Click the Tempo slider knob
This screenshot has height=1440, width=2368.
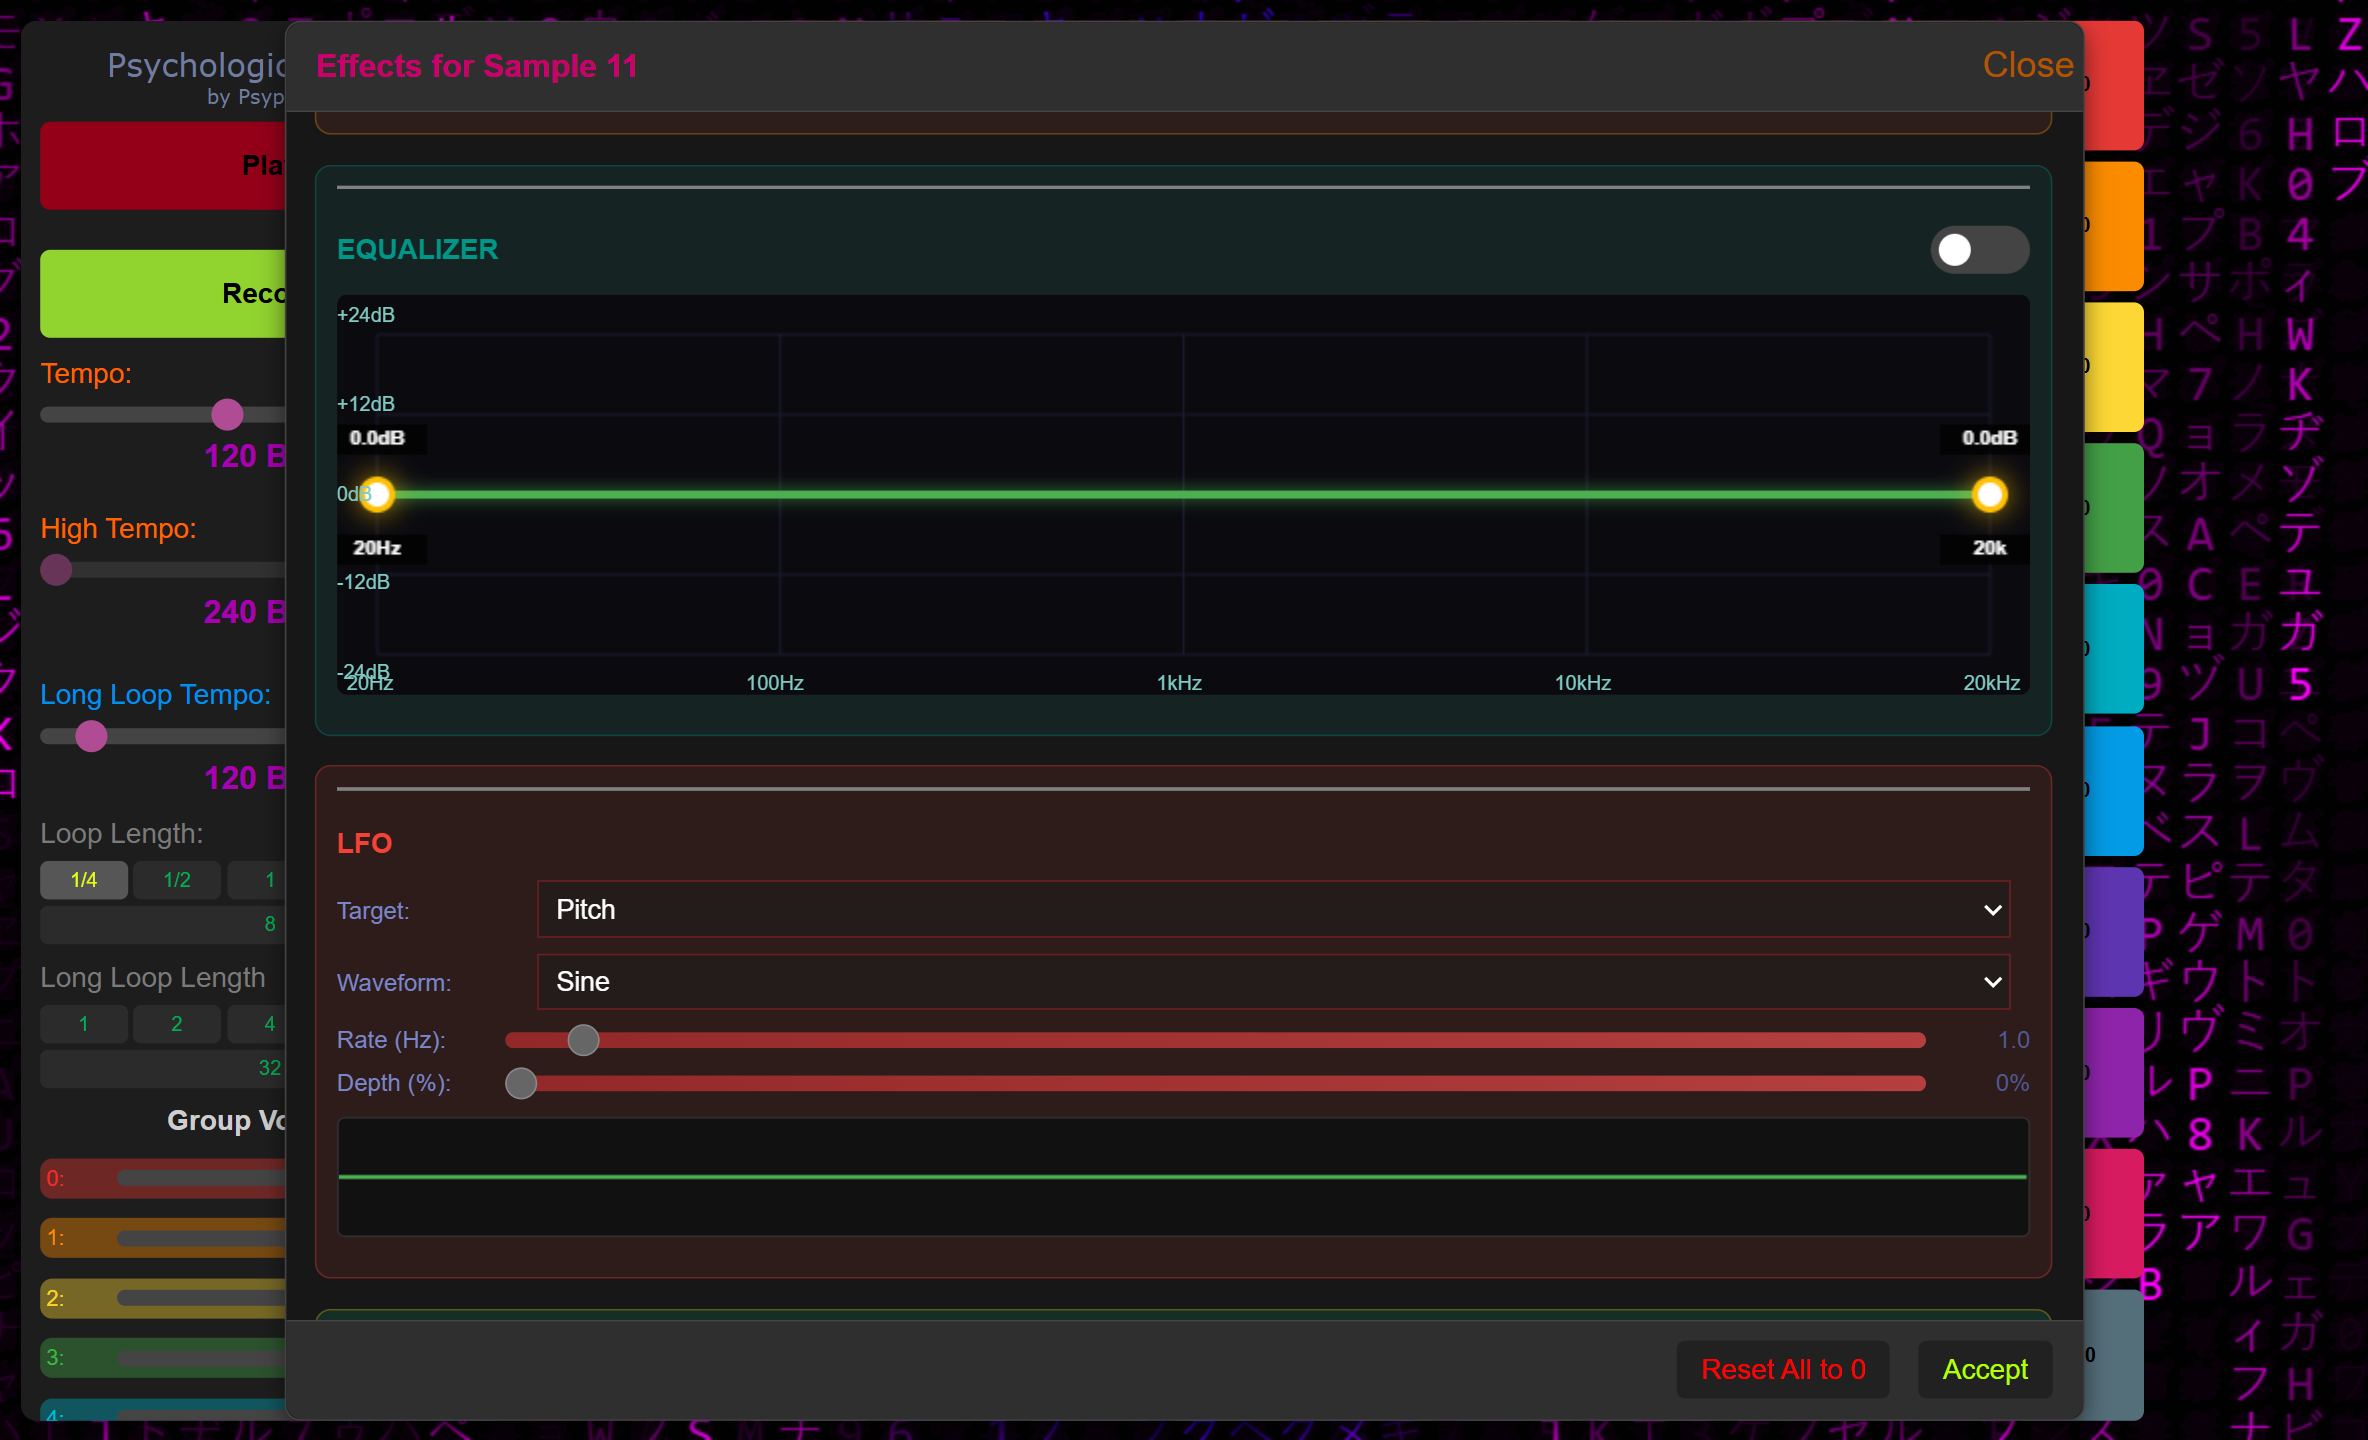[x=227, y=414]
